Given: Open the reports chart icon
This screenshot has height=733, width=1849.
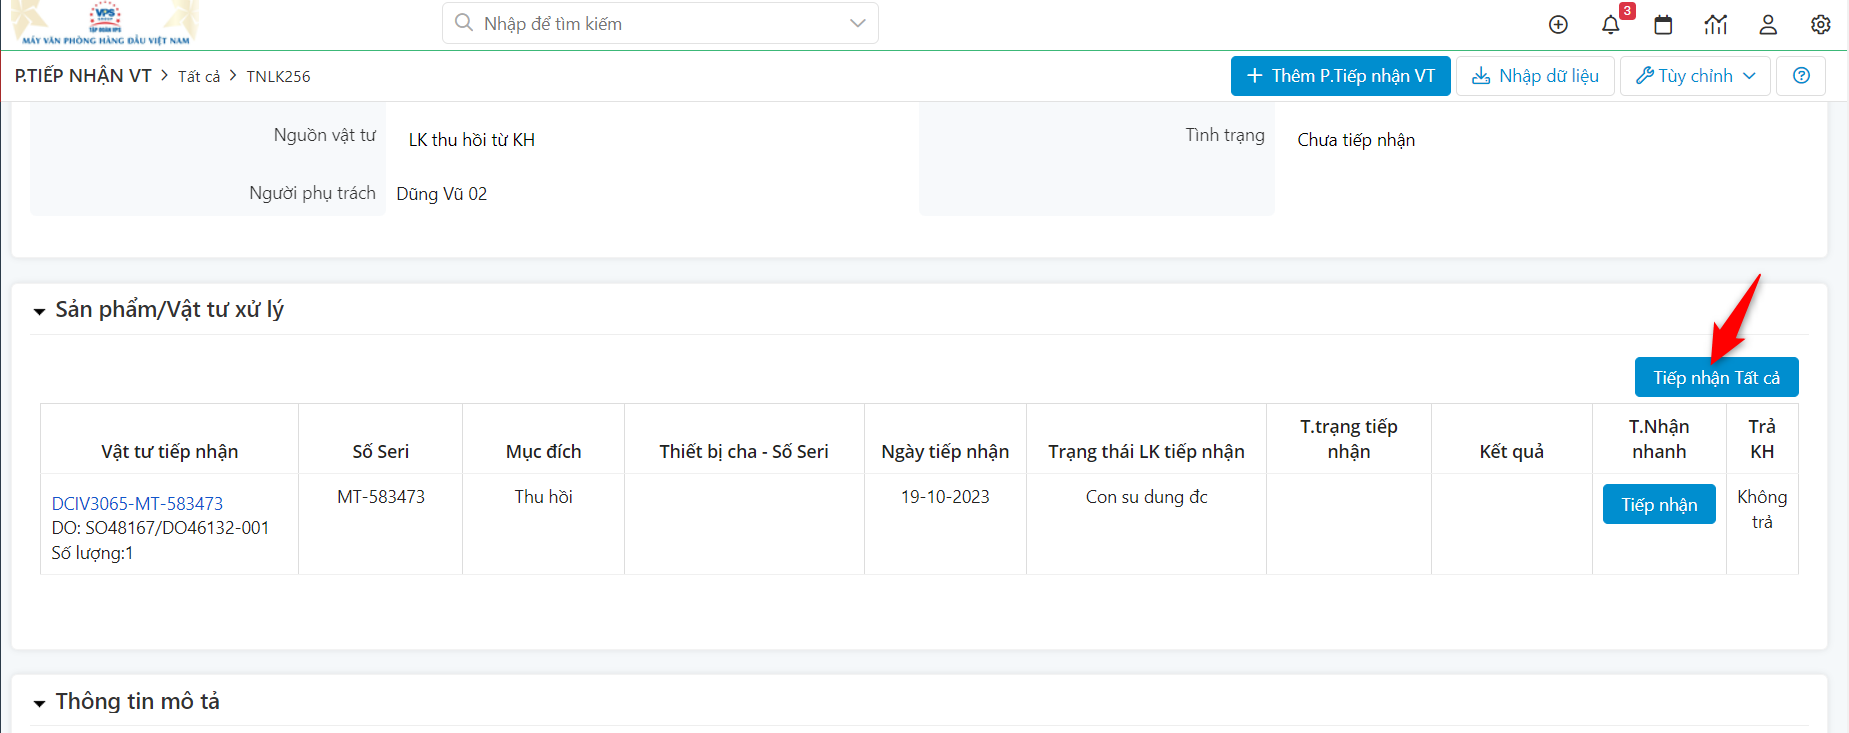Looking at the screenshot, I should 1716,25.
